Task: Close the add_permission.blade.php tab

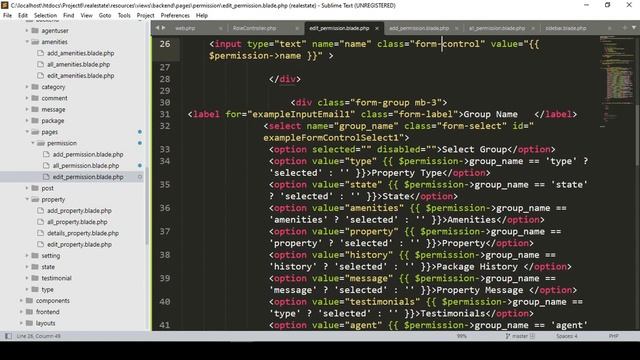Action: tap(456, 28)
